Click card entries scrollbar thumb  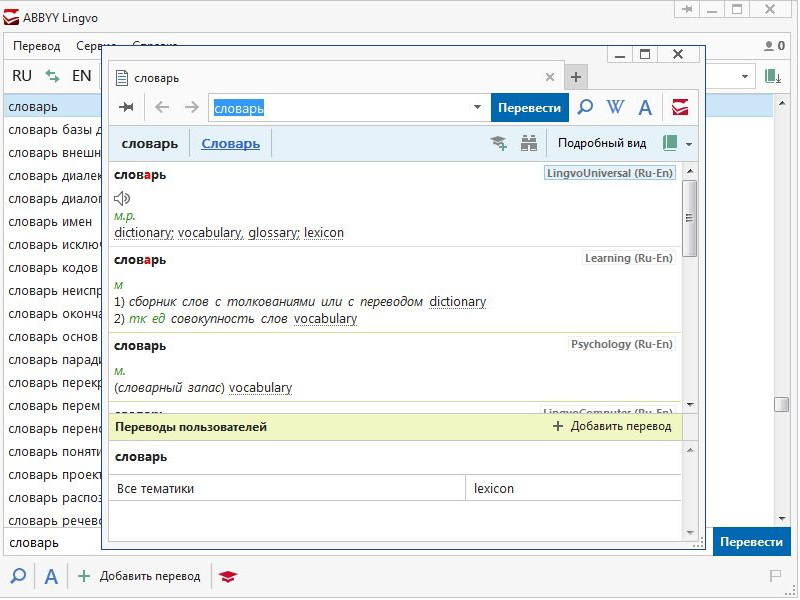tap(690, 218)
